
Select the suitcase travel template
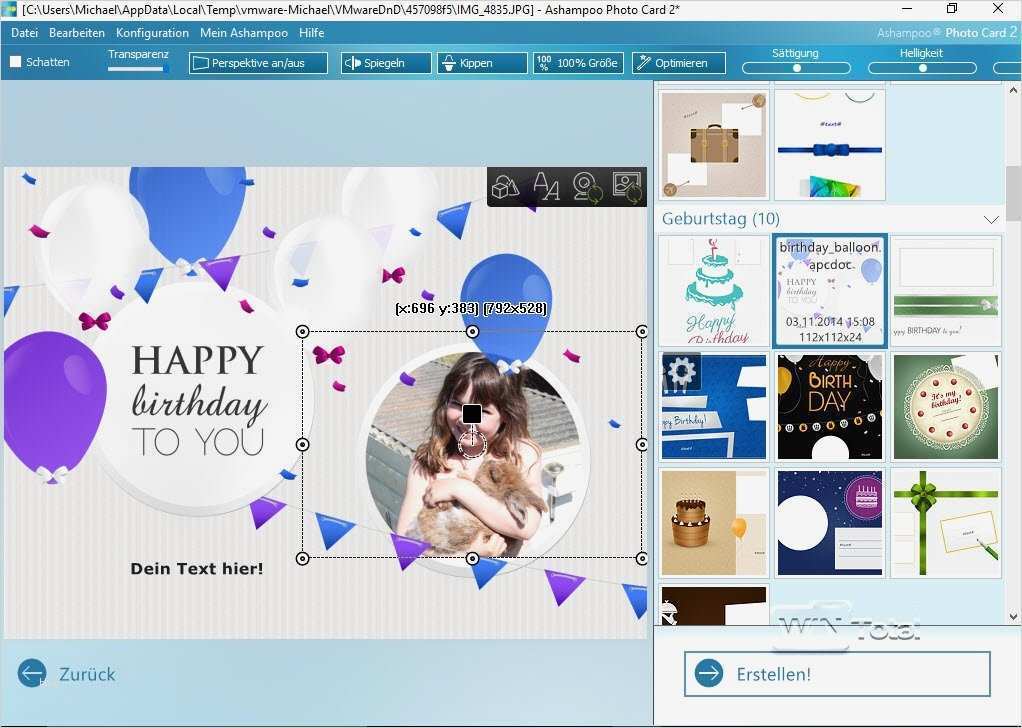click(714, 144)
